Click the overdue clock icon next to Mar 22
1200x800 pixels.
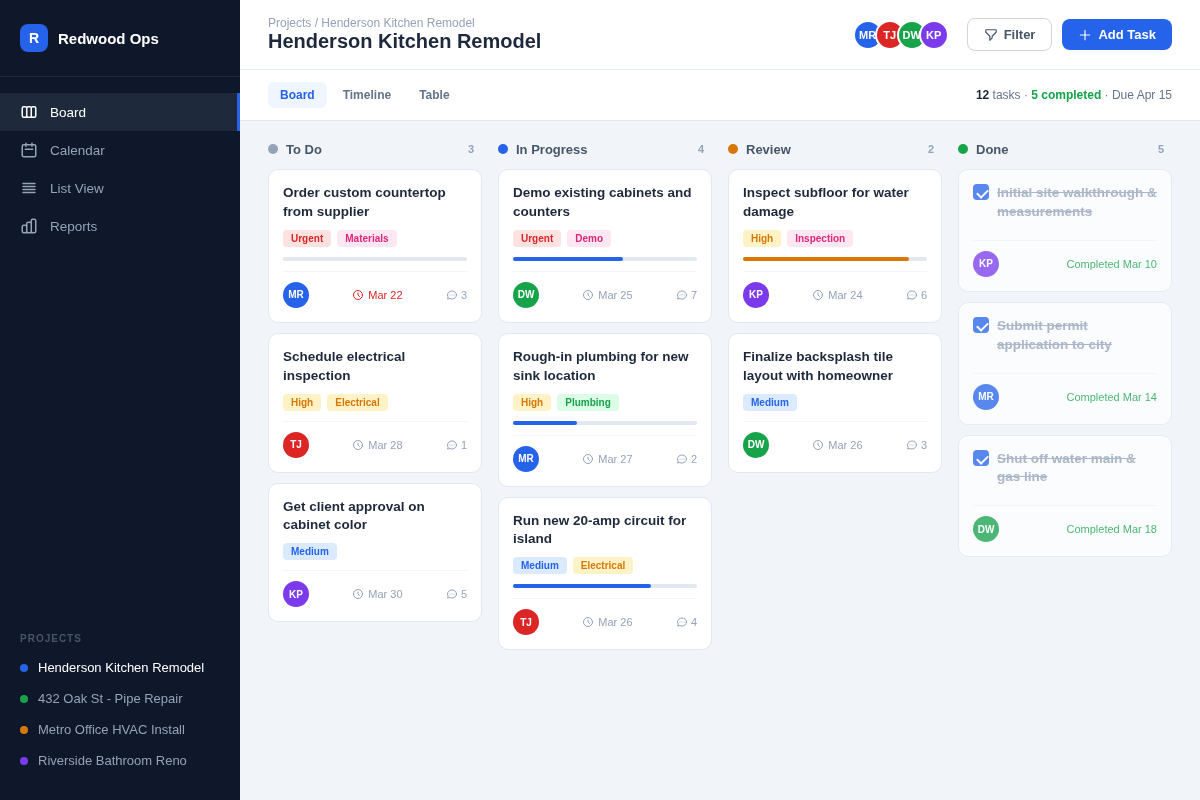[358, 294]
